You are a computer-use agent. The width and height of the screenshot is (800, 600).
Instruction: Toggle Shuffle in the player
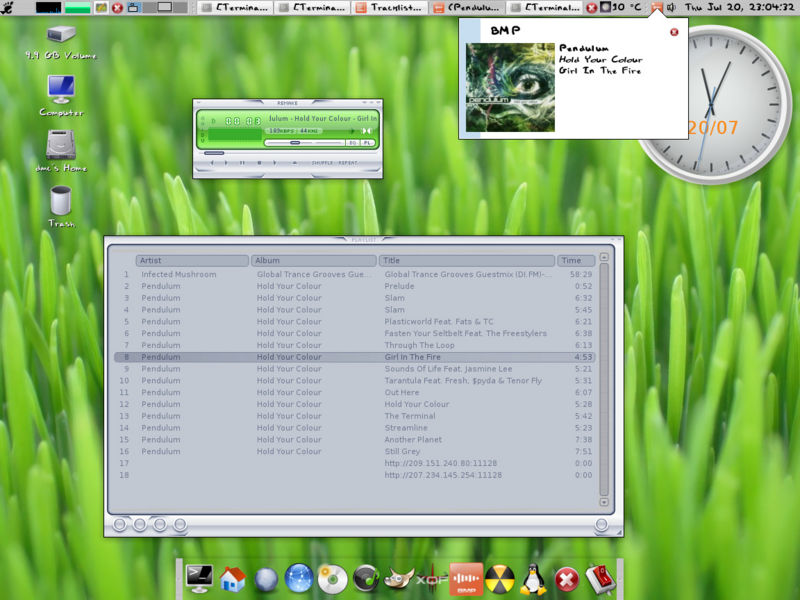(322, 163)
